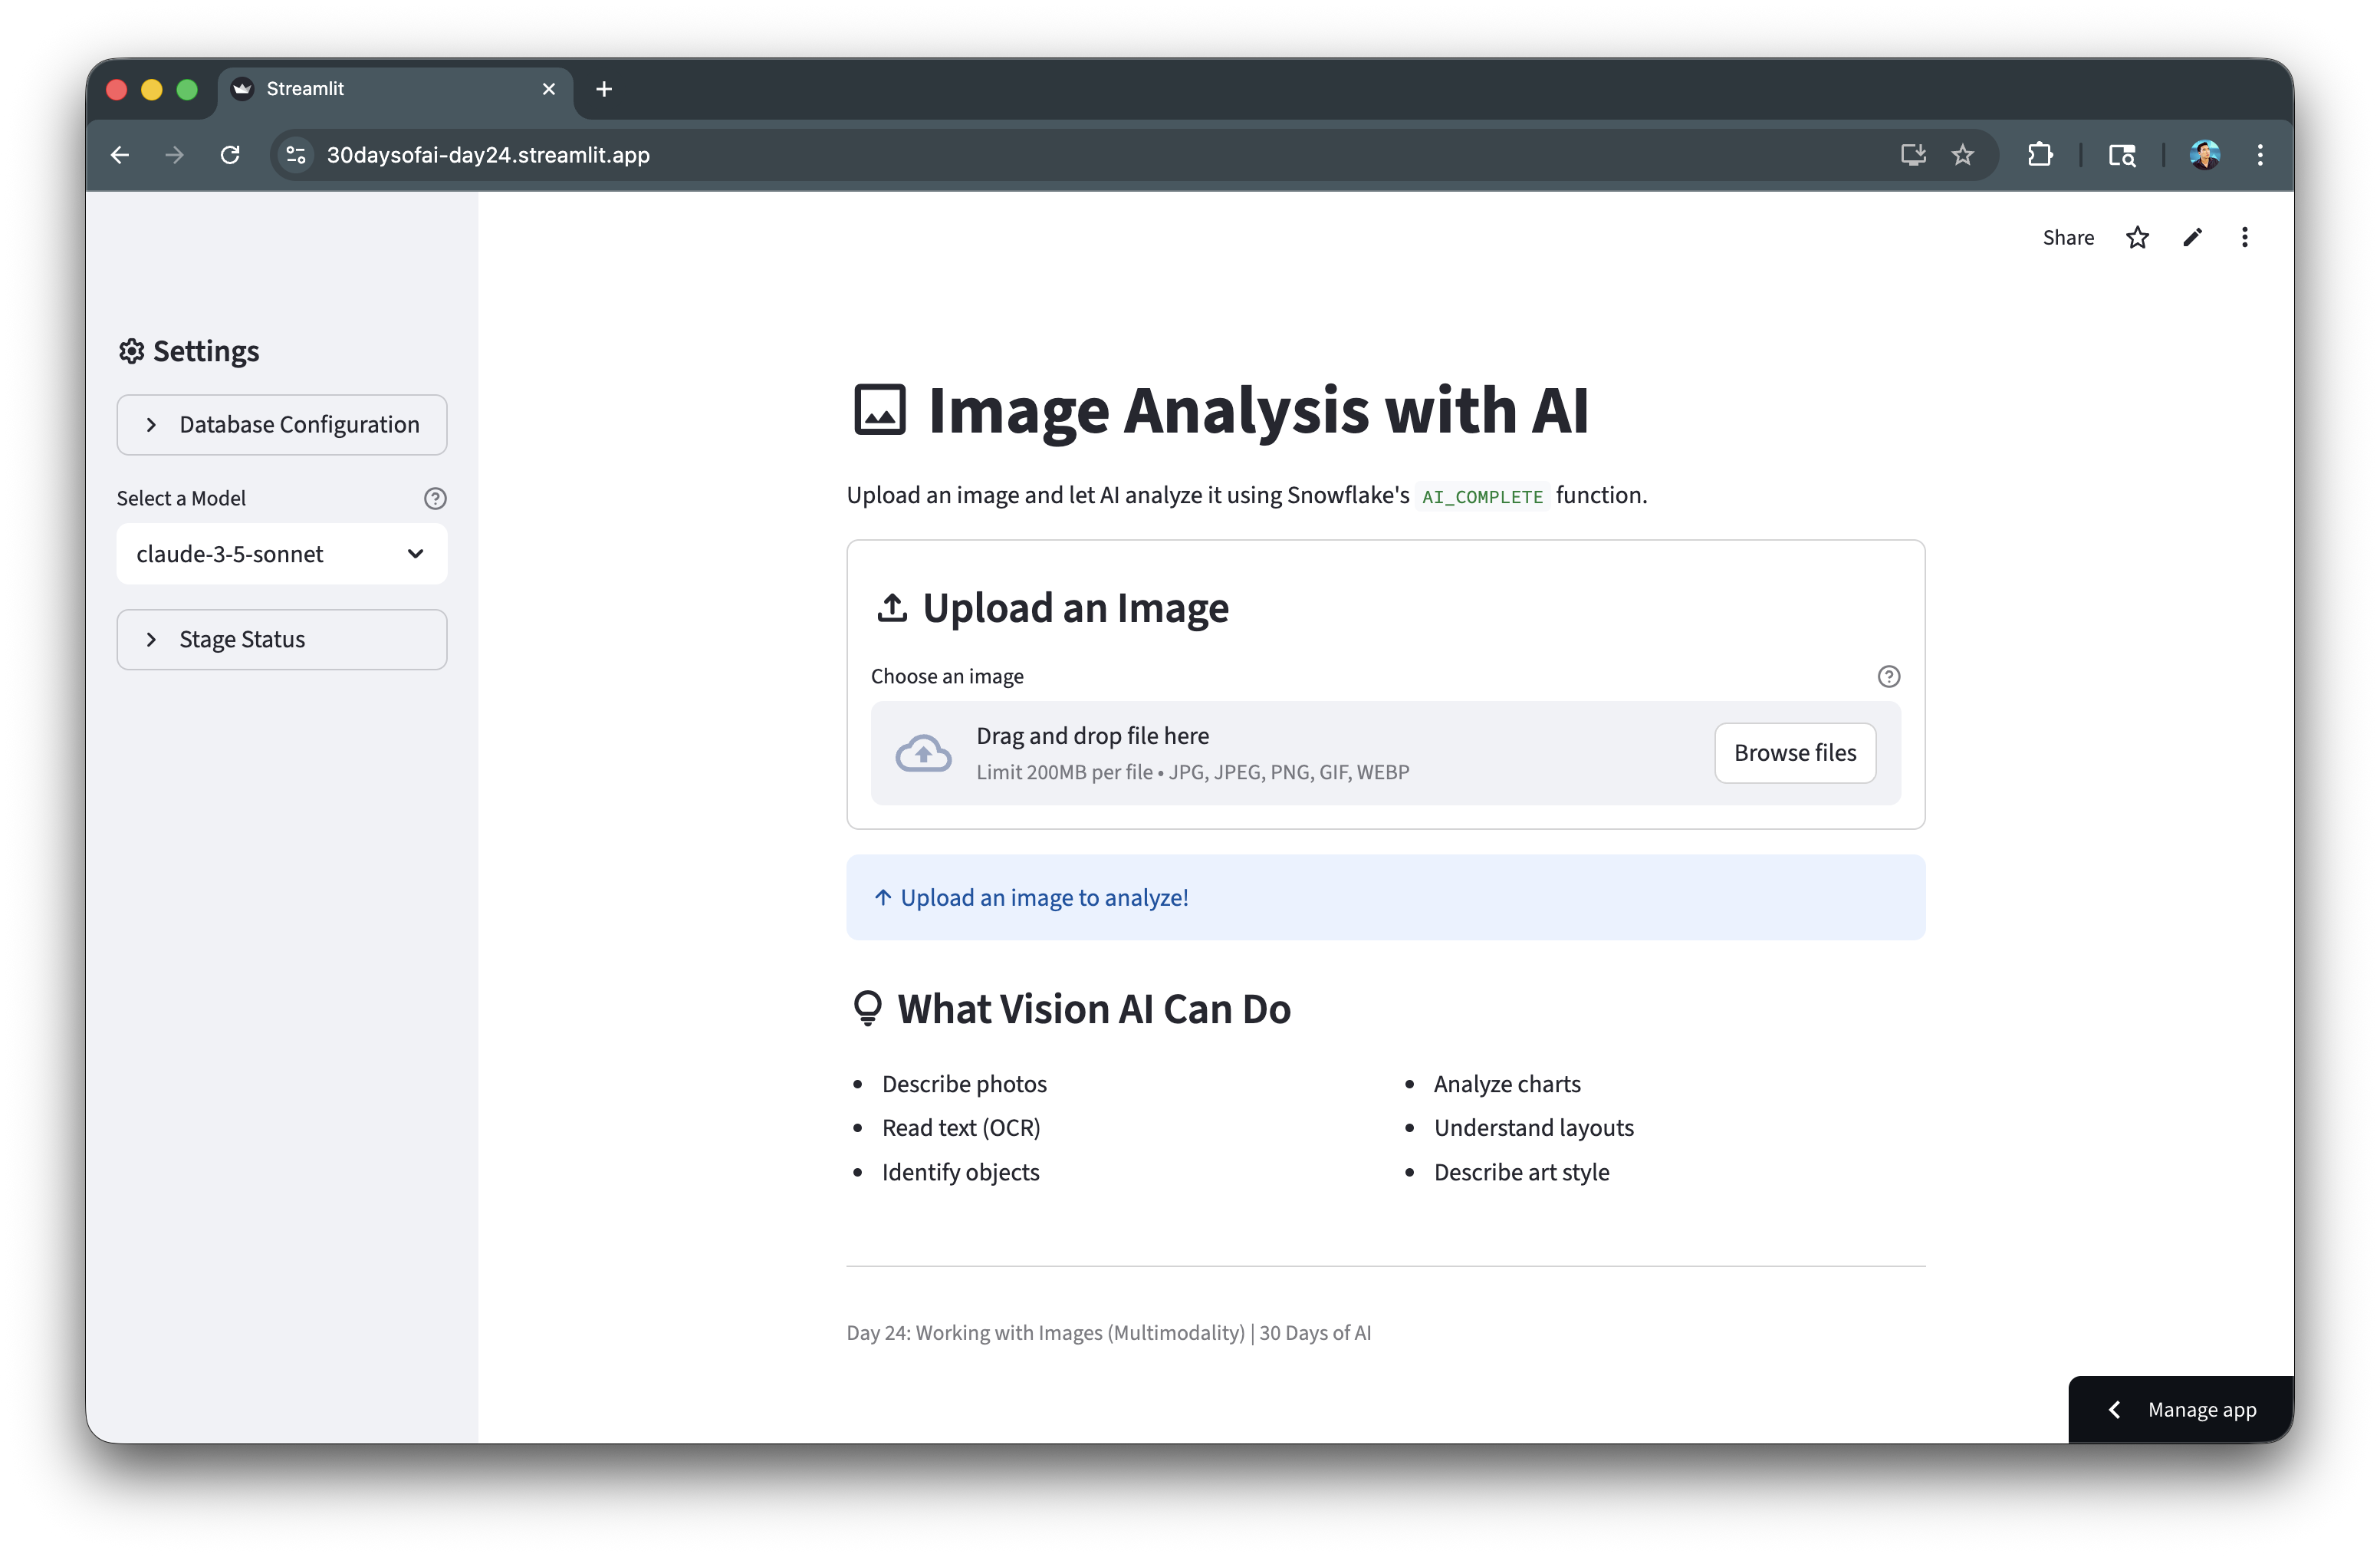This screenshot has width=2380, height=1557.
Task: Click the Browse files button
Action: tap(1794, 753)
